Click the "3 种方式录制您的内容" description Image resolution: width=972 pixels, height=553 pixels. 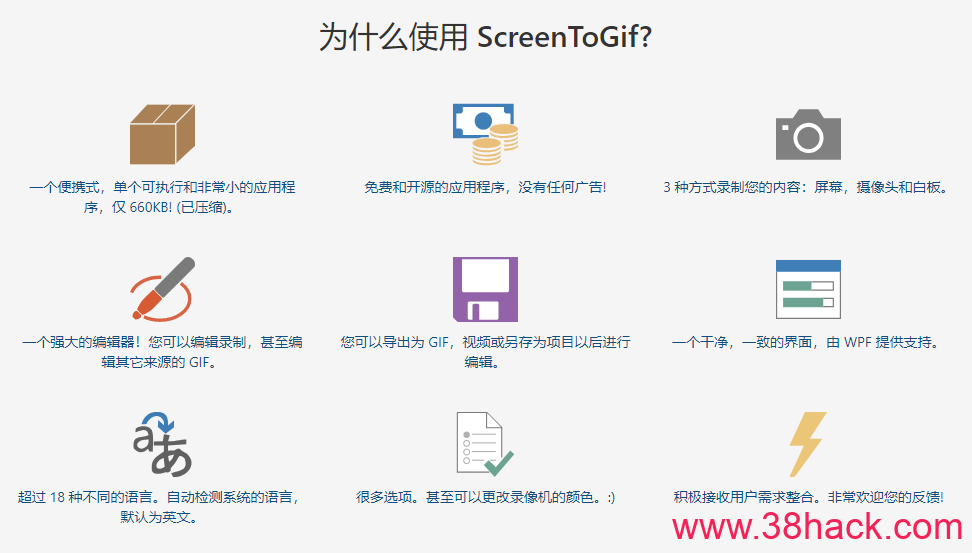coord(808,188)
